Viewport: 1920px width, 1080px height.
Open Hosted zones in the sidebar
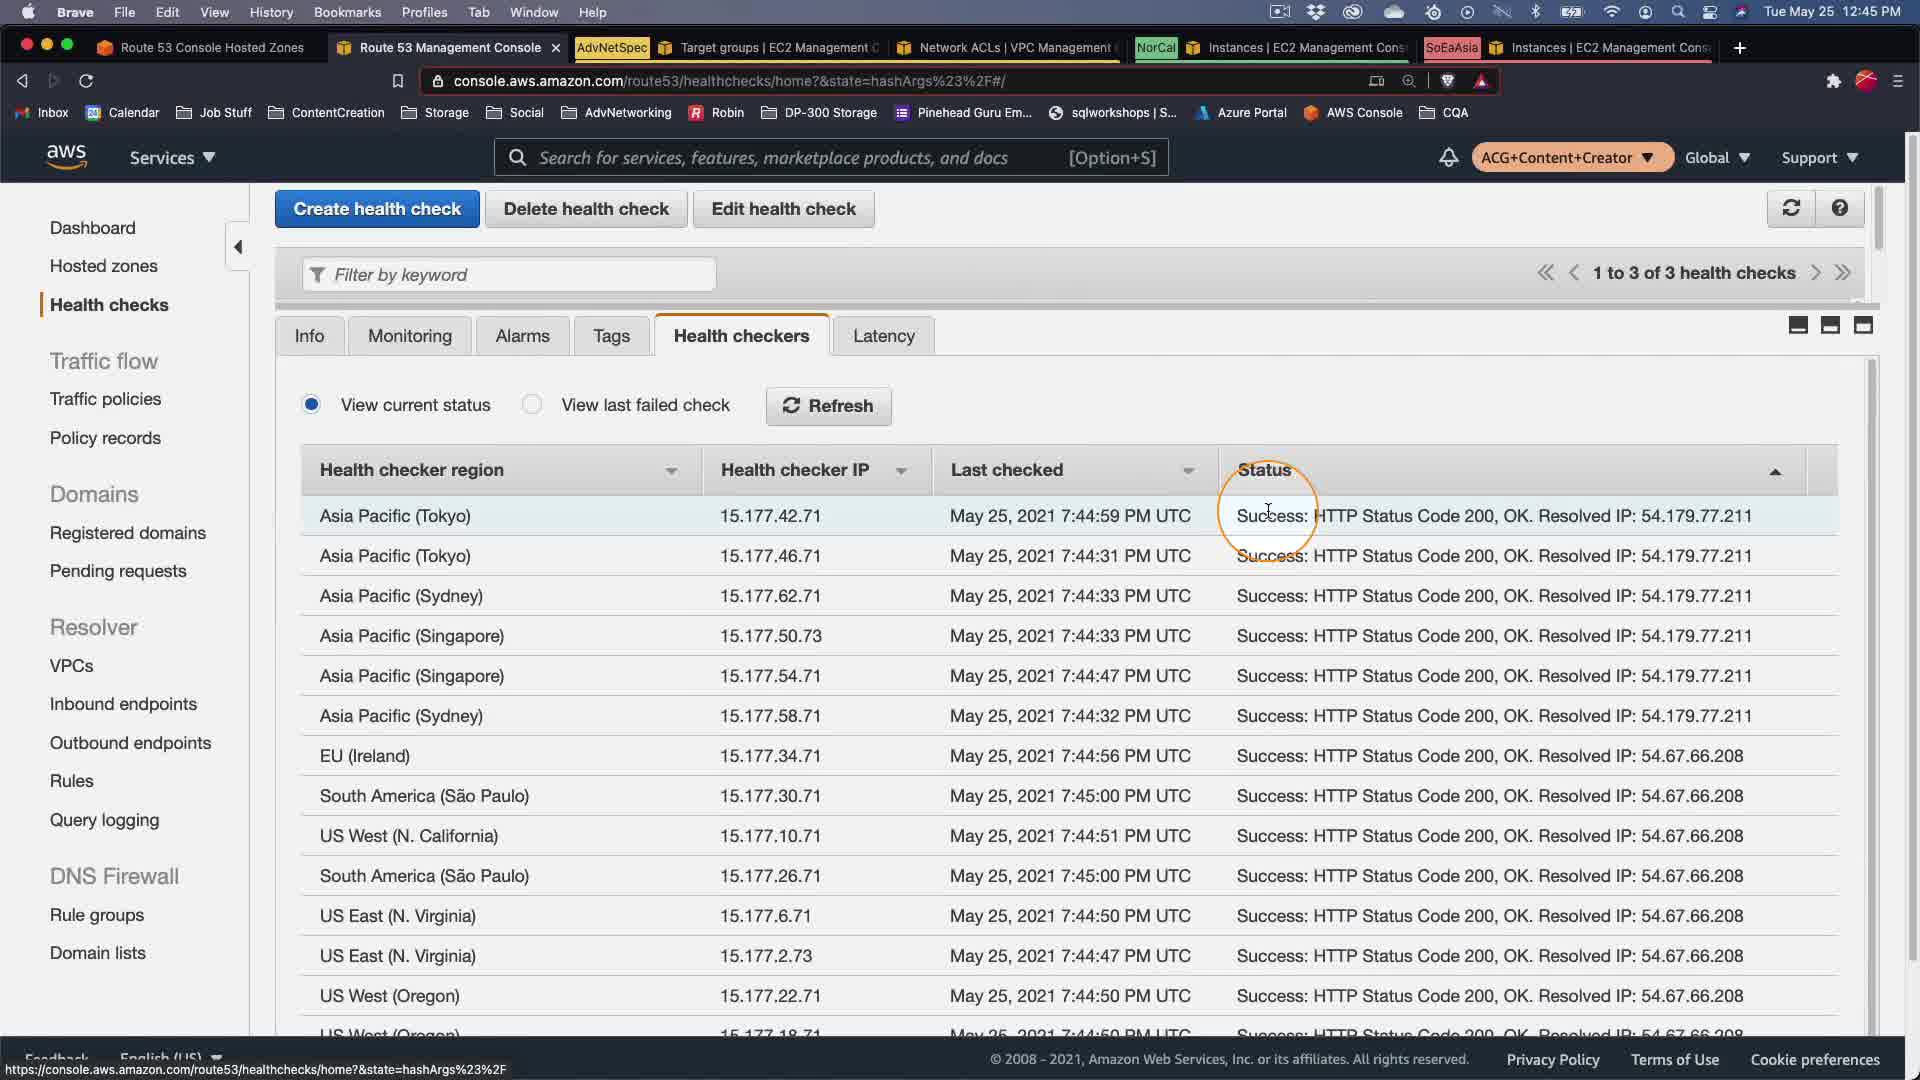pos(104,266)
